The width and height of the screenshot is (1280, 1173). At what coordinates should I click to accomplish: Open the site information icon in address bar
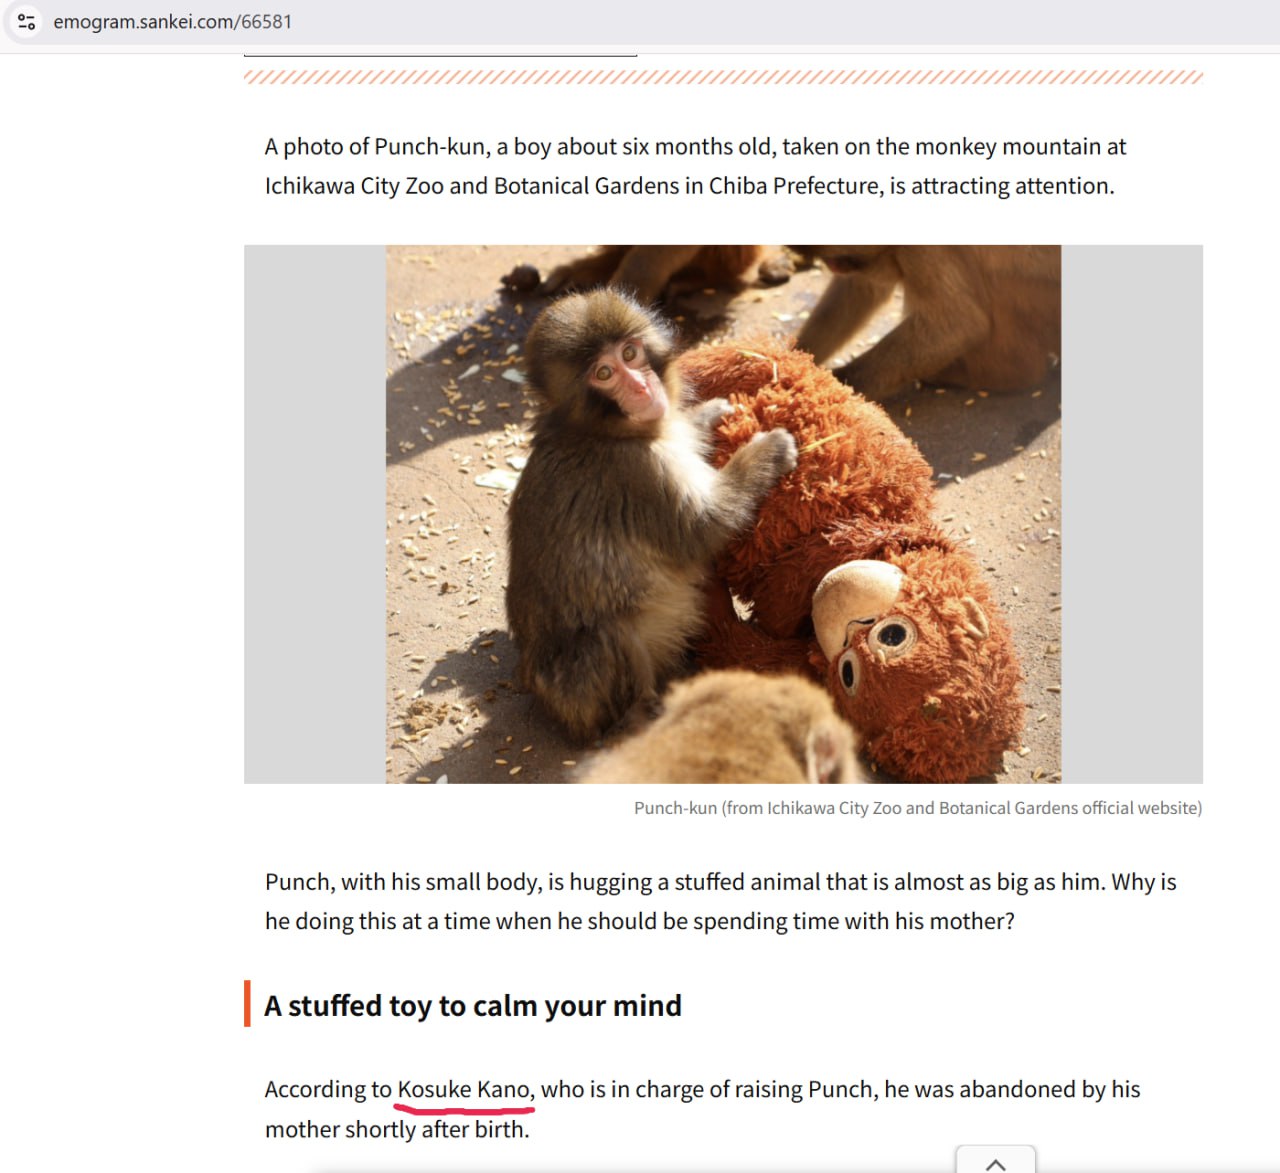(x=27, y=21)
